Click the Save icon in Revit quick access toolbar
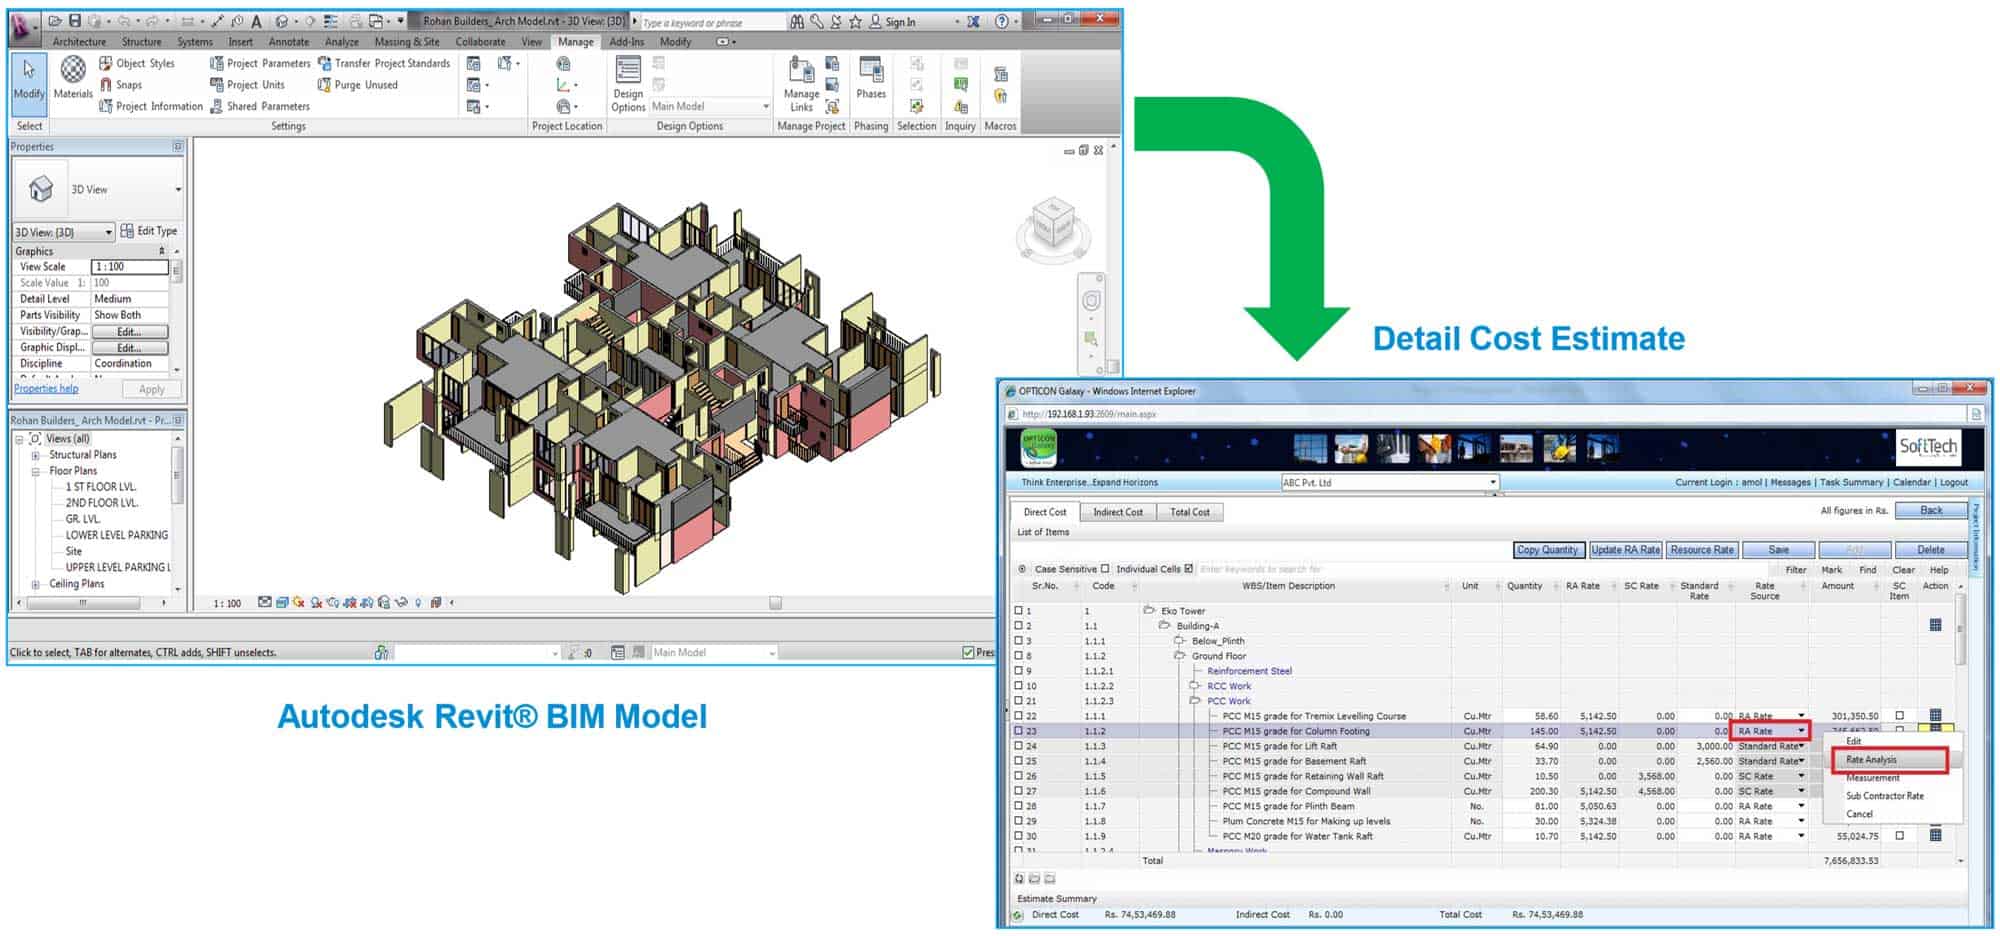 [75, 21]
